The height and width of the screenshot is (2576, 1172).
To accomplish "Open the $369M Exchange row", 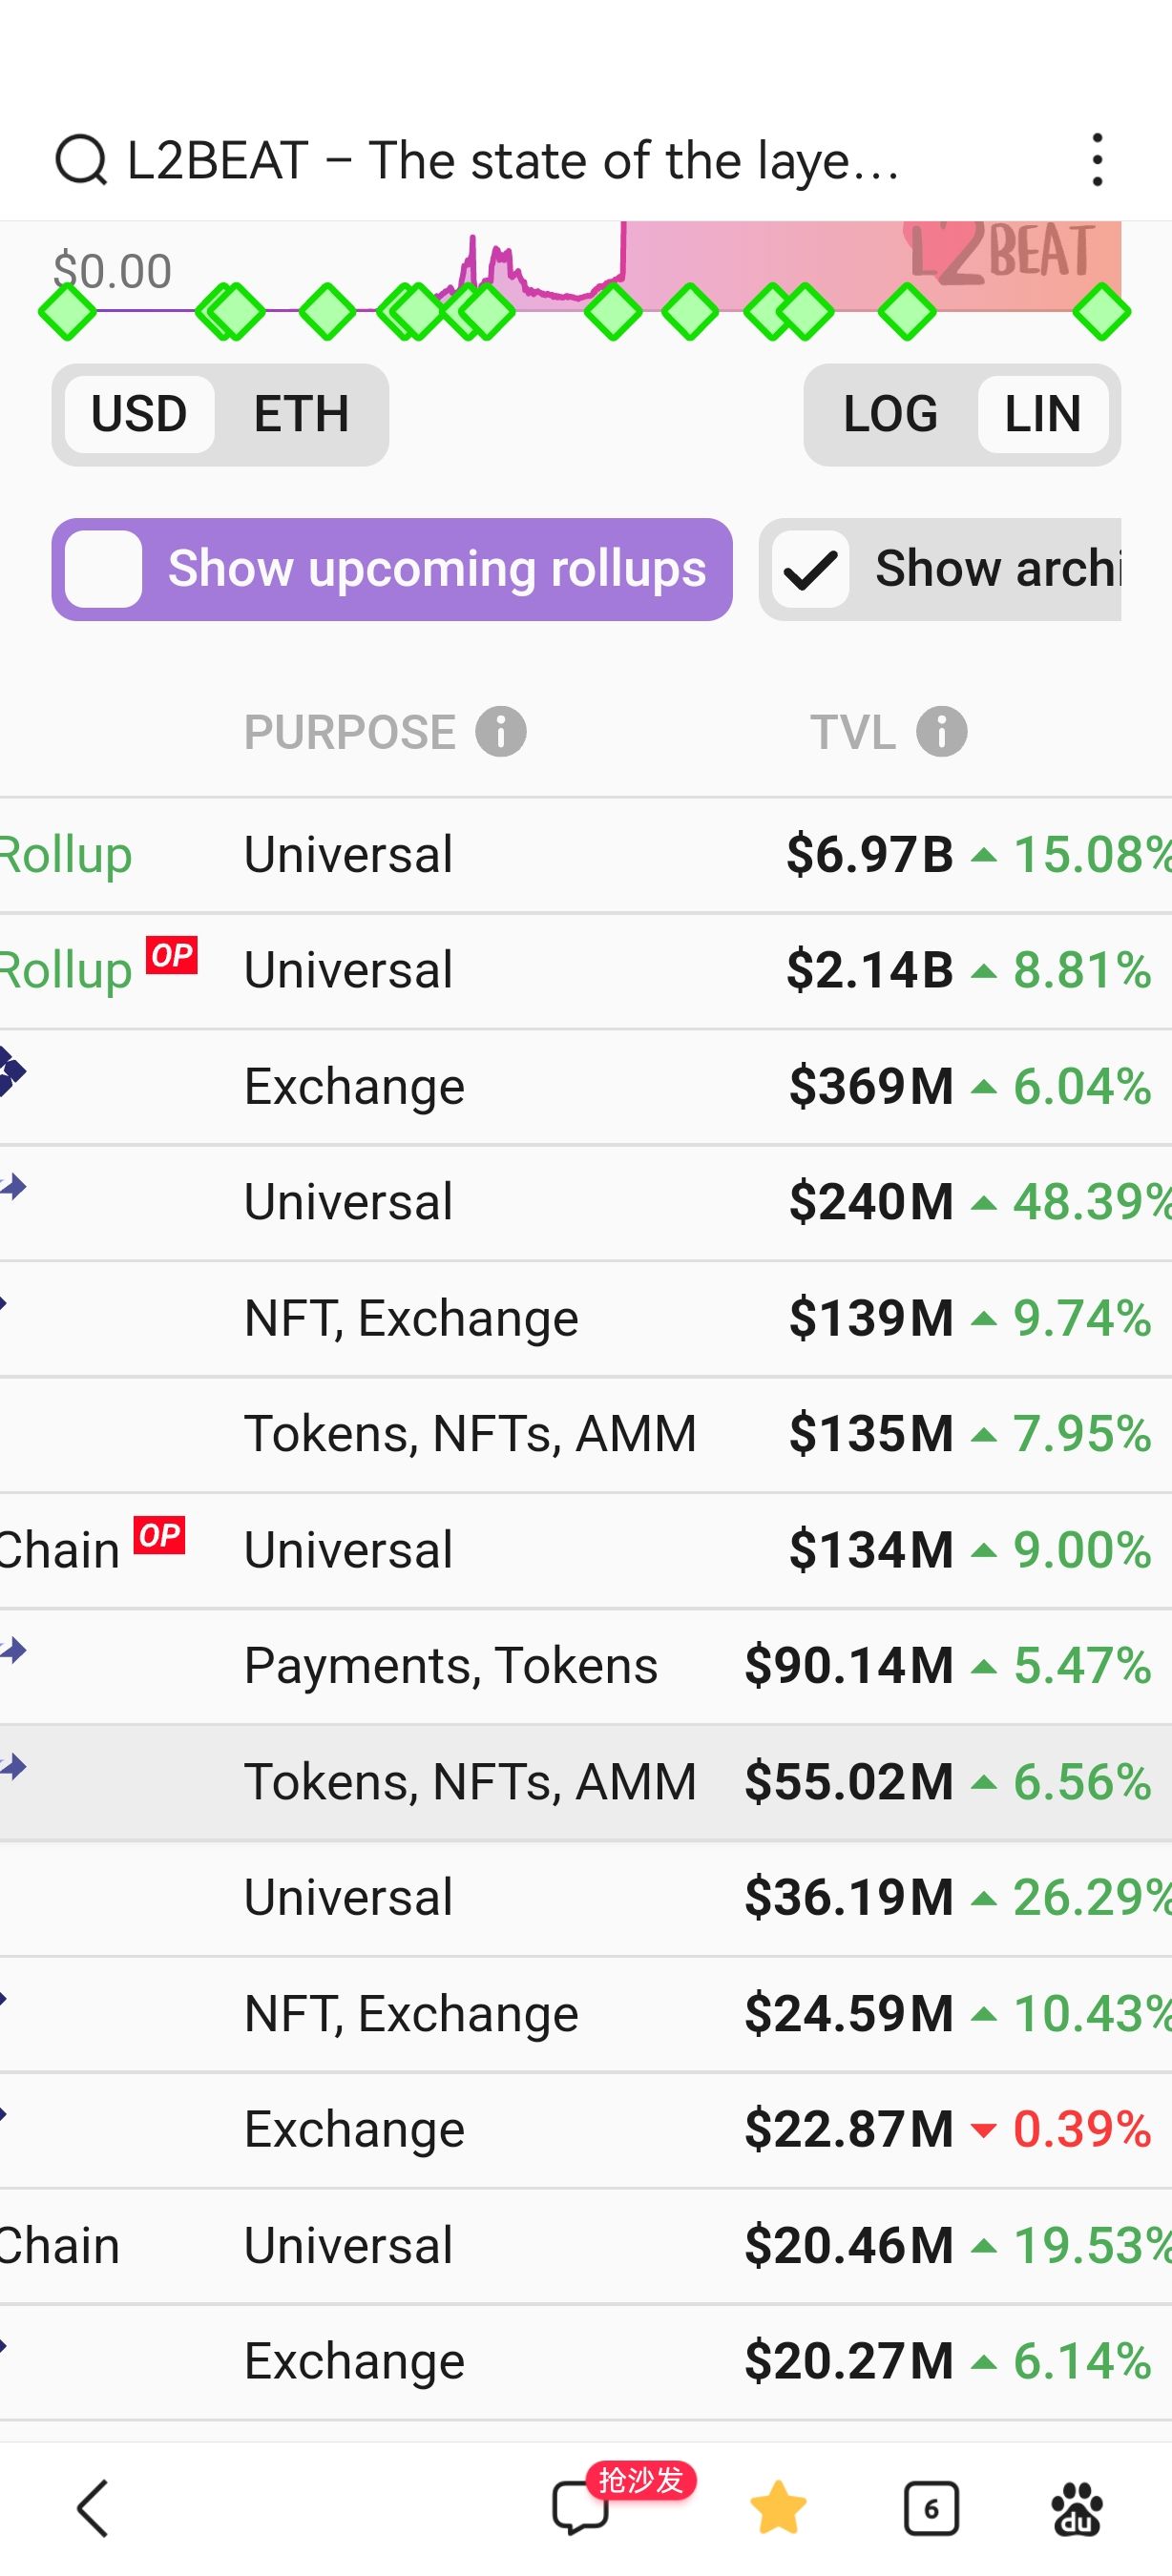I will click(x=586, y=1087).
